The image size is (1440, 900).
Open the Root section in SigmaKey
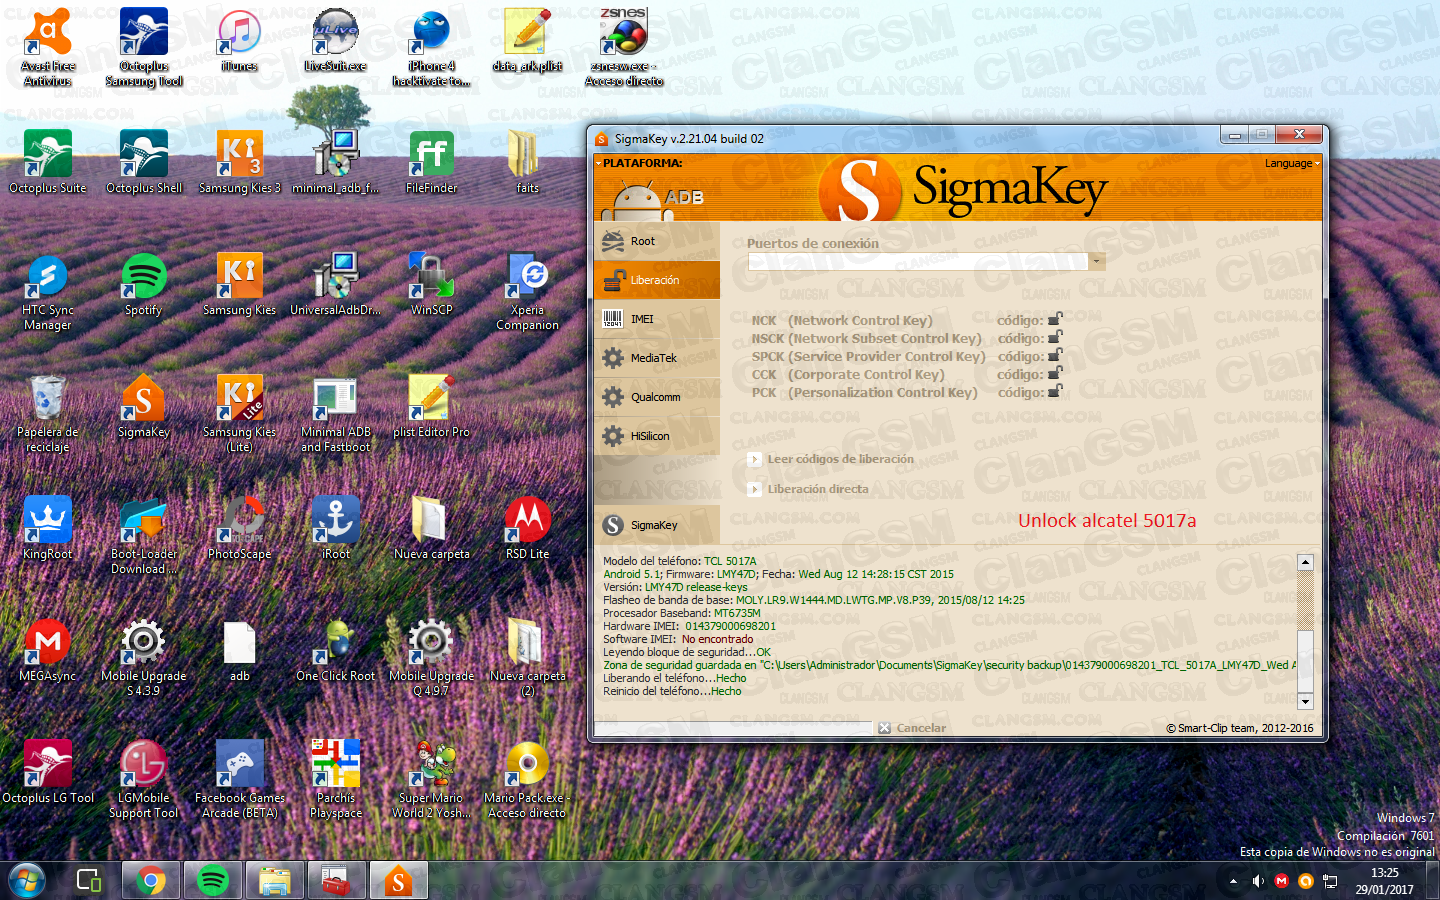656,241
